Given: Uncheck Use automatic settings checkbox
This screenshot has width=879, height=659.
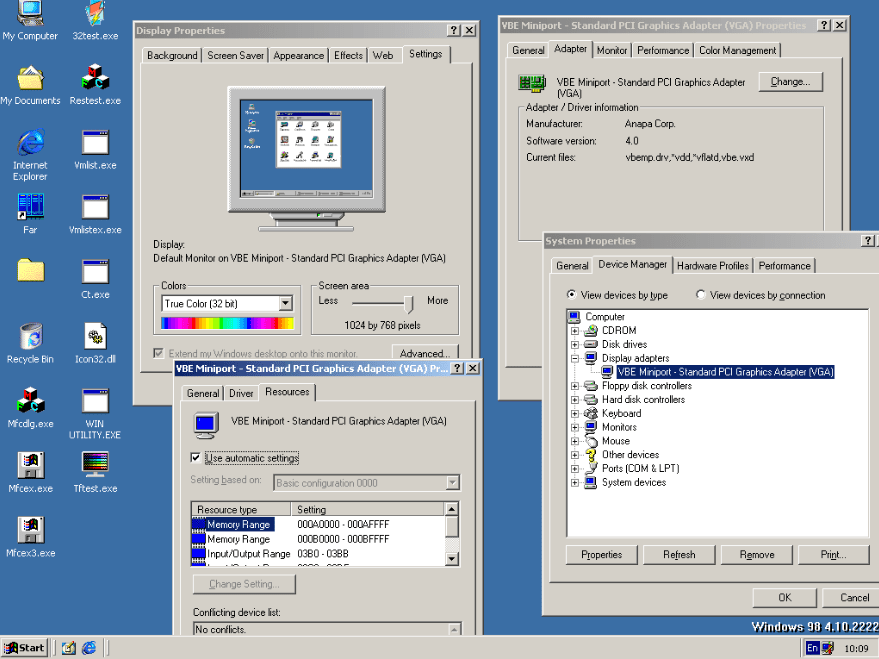Looking at the screenshot, I should pos(196,458).
